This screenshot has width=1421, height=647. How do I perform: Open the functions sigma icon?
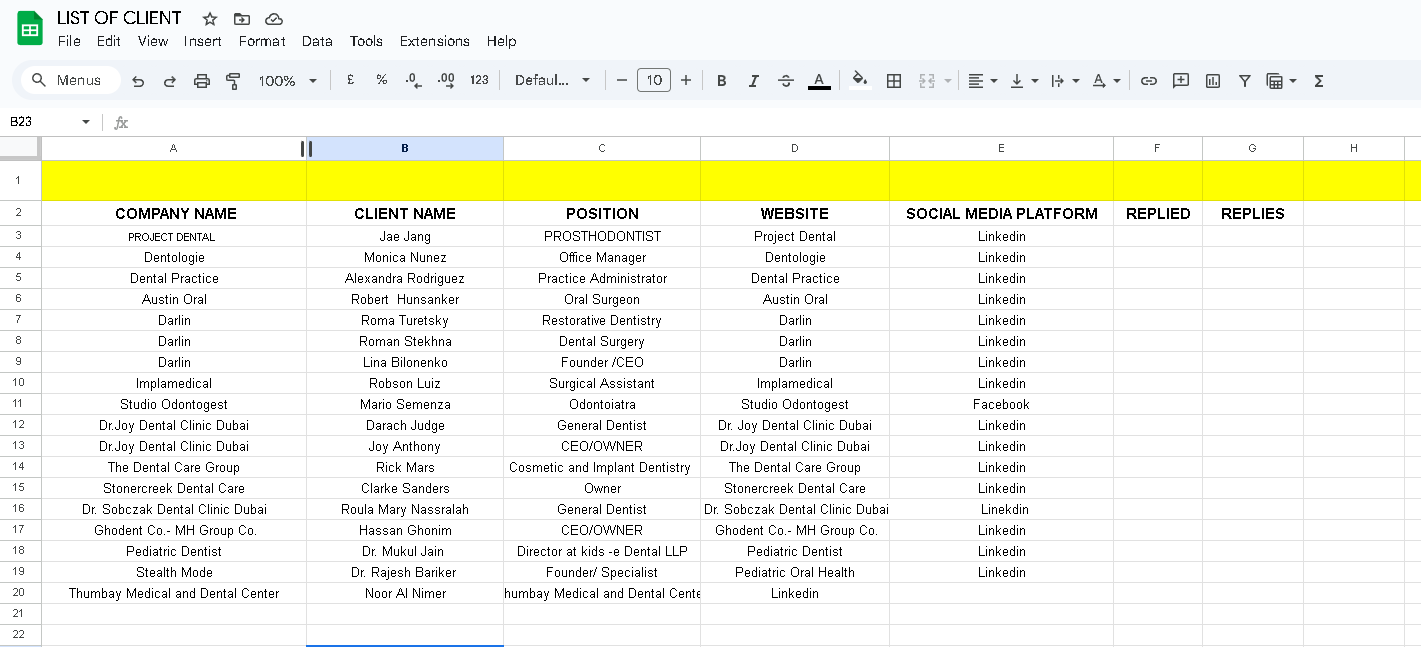coord(1319,81)
